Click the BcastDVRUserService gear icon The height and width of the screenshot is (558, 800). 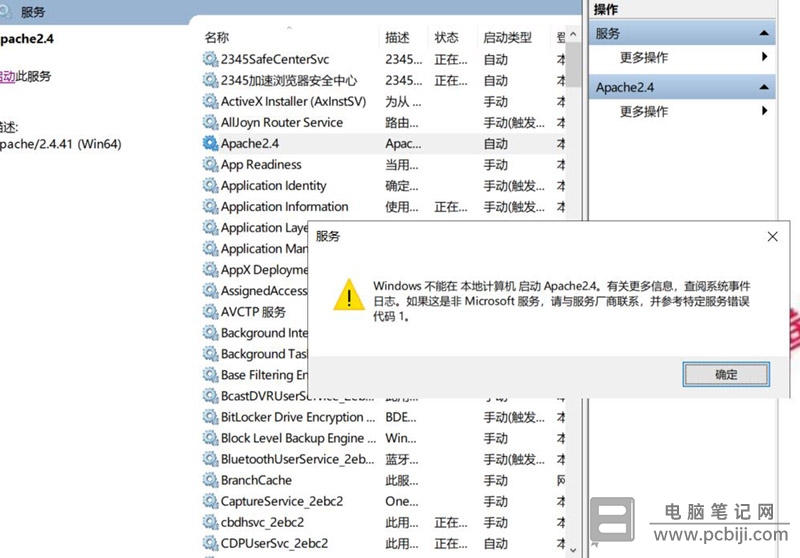[210, 396]
